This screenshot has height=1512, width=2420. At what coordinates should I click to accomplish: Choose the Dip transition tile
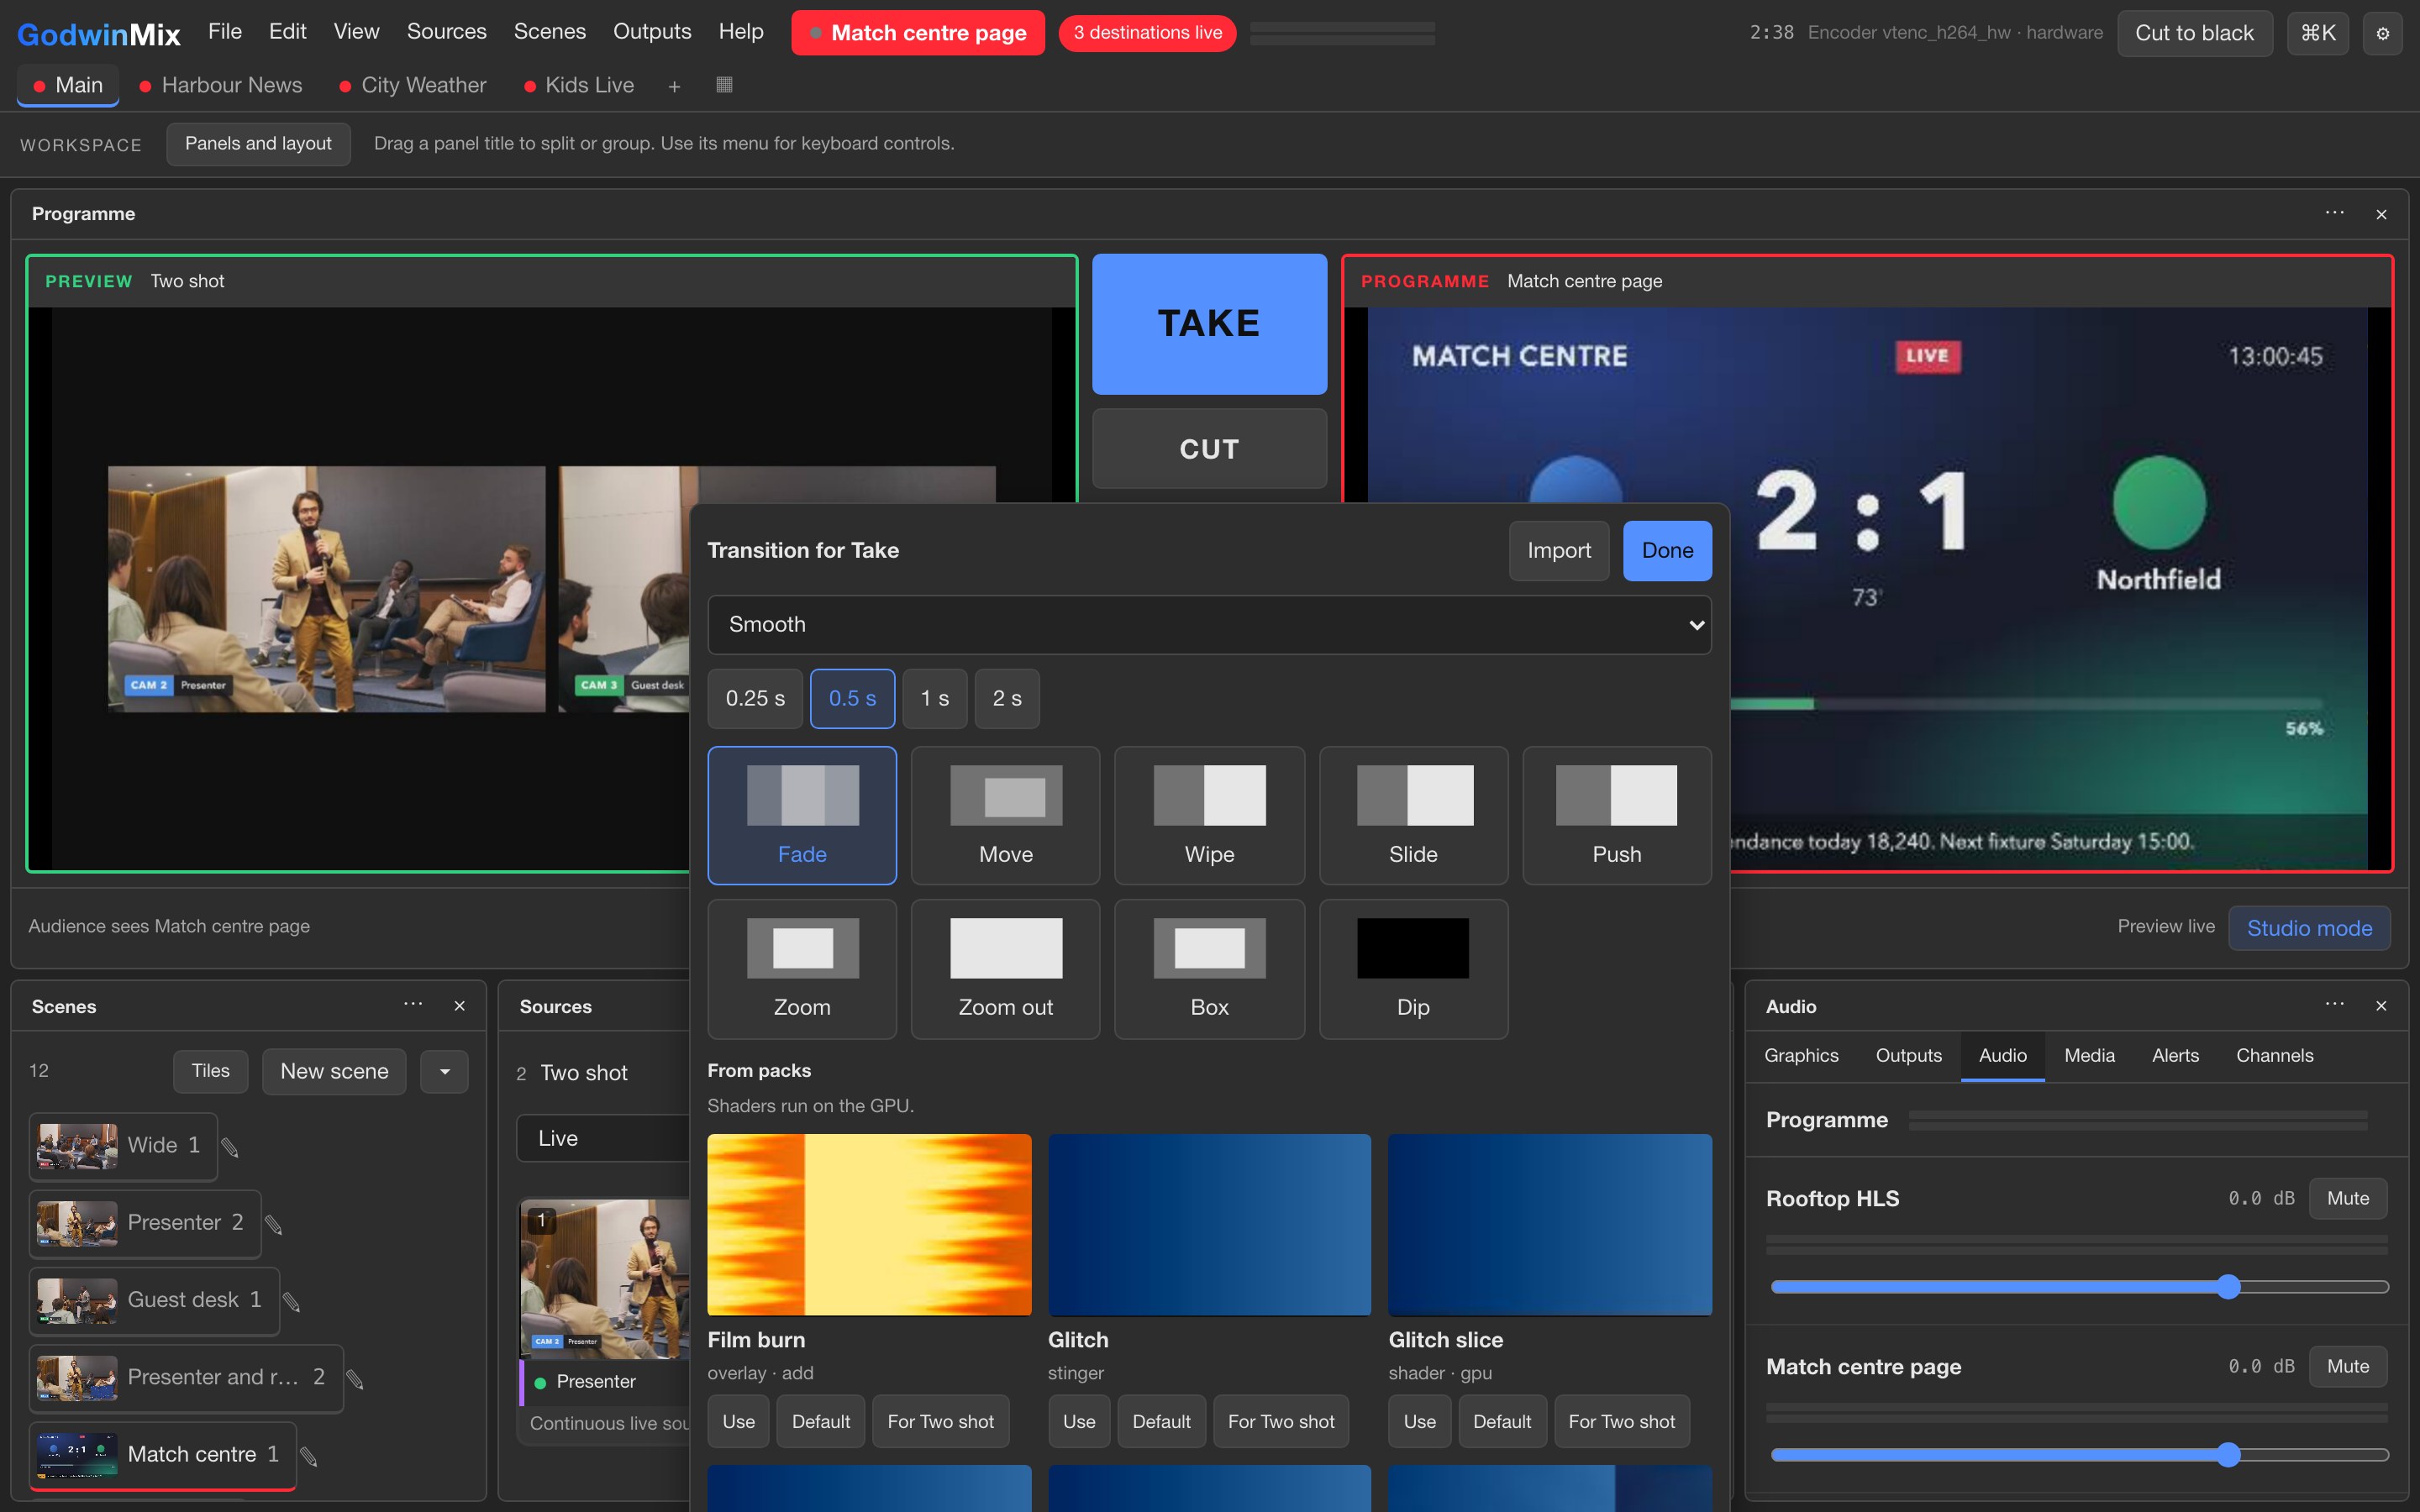pos(1413,968)
